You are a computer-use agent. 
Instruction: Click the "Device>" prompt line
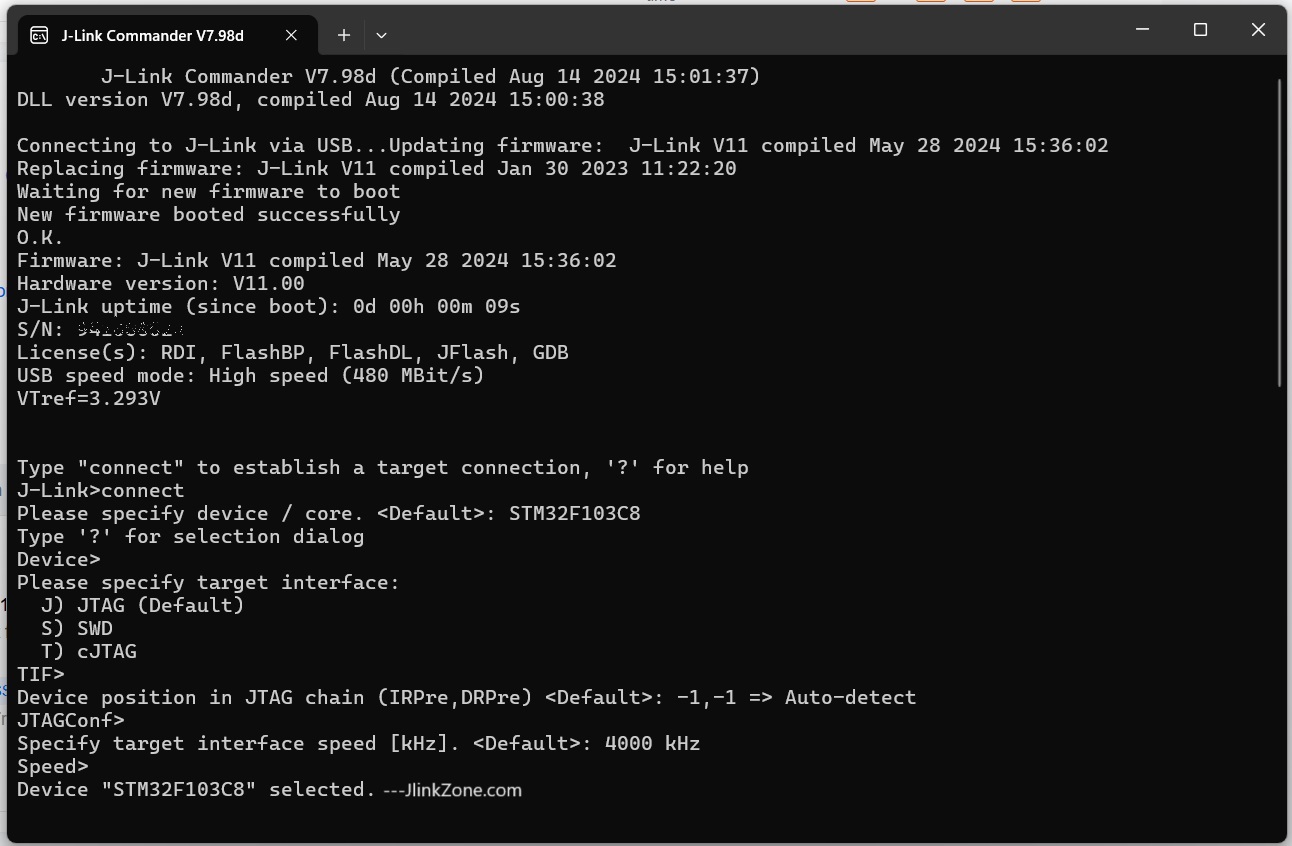[x=59, y=560]
